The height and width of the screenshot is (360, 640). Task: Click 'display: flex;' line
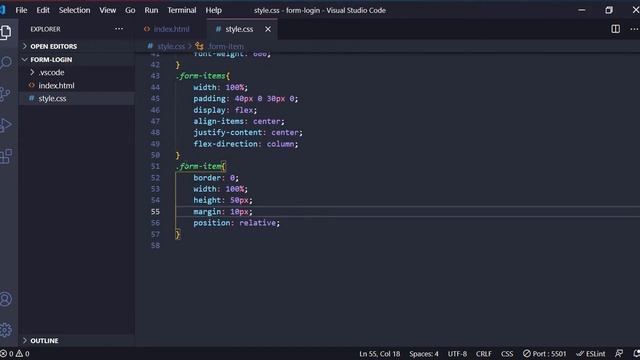[225, 110]
